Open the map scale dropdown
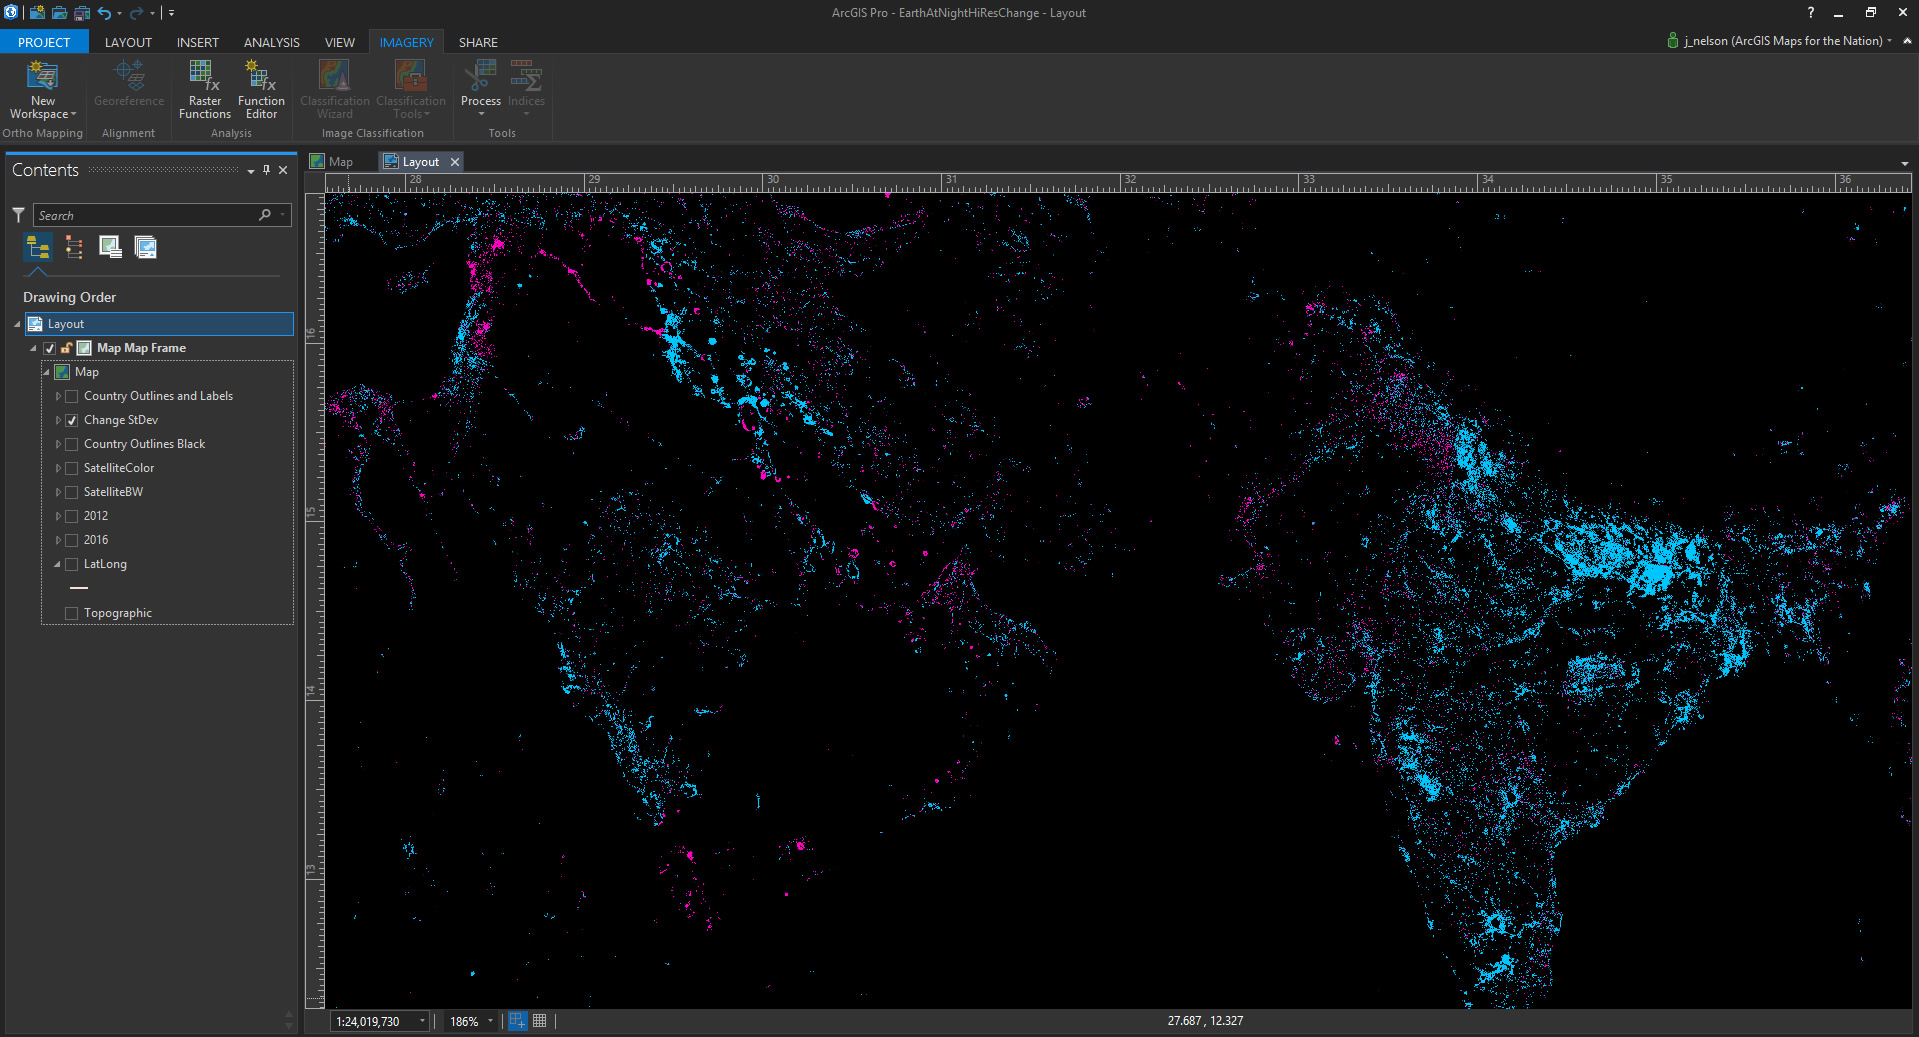 (x=422, y=1021)
